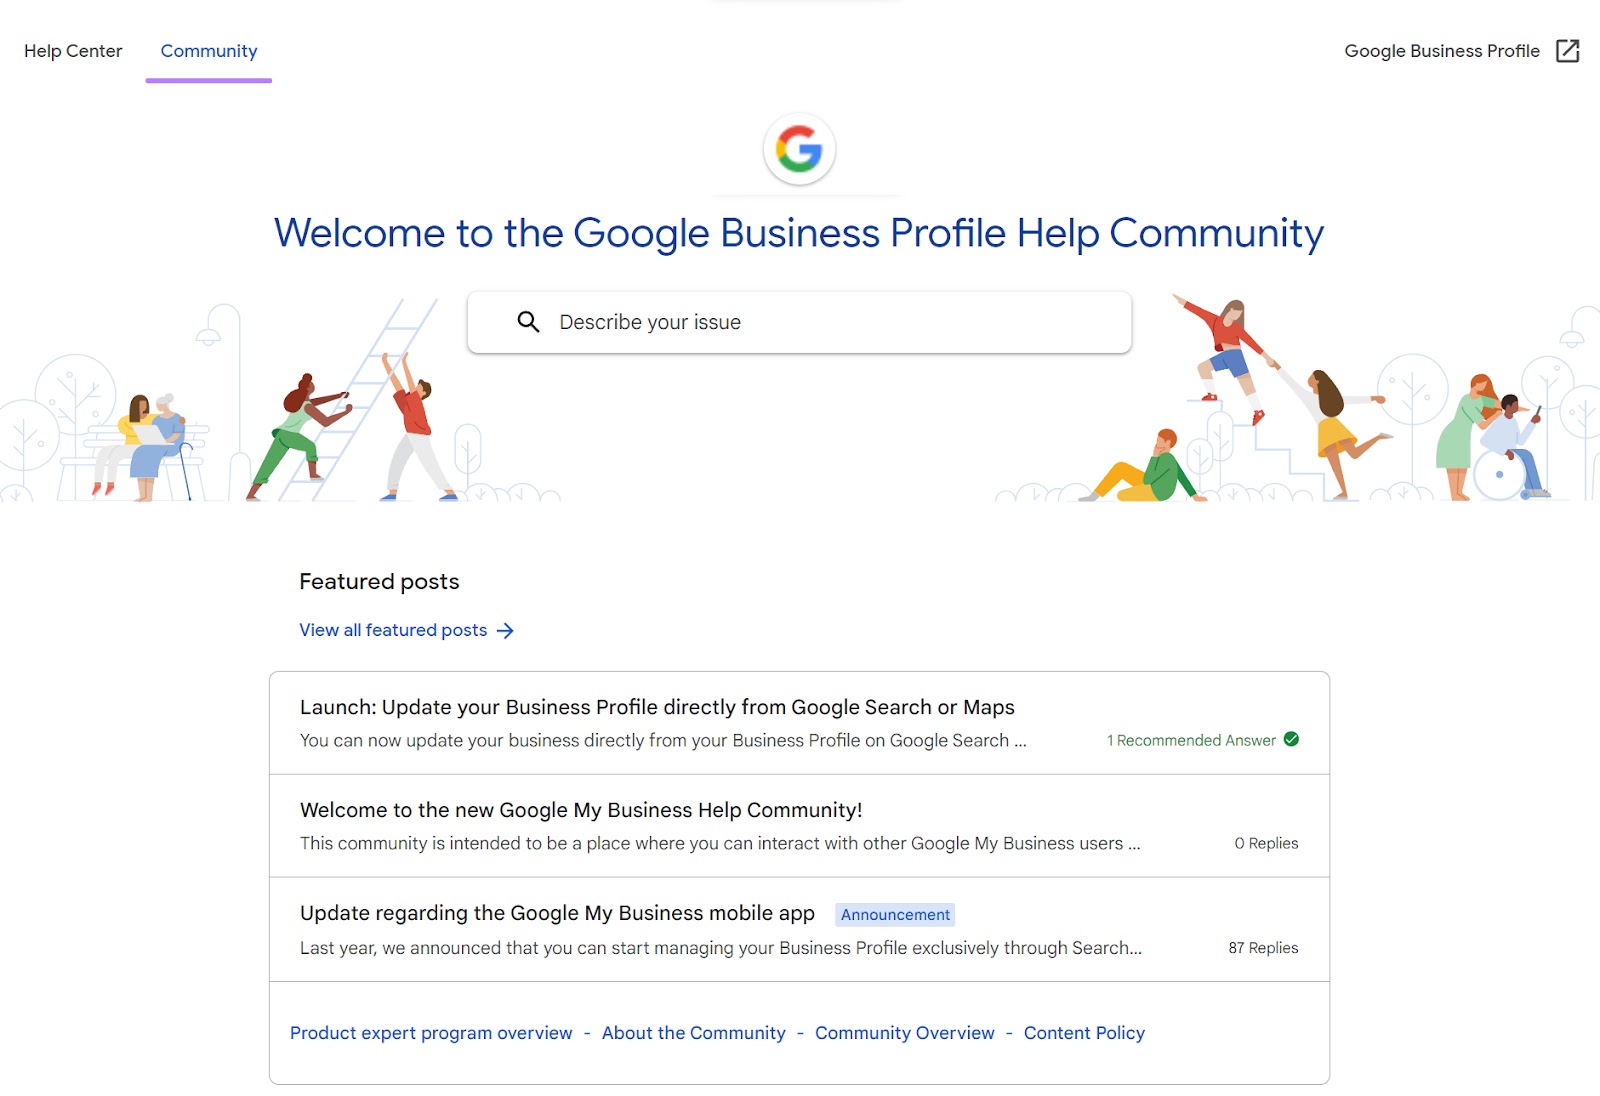Select the Announcement badge on the mobile app post
1600x1096 pixels.
coord(895,914)
